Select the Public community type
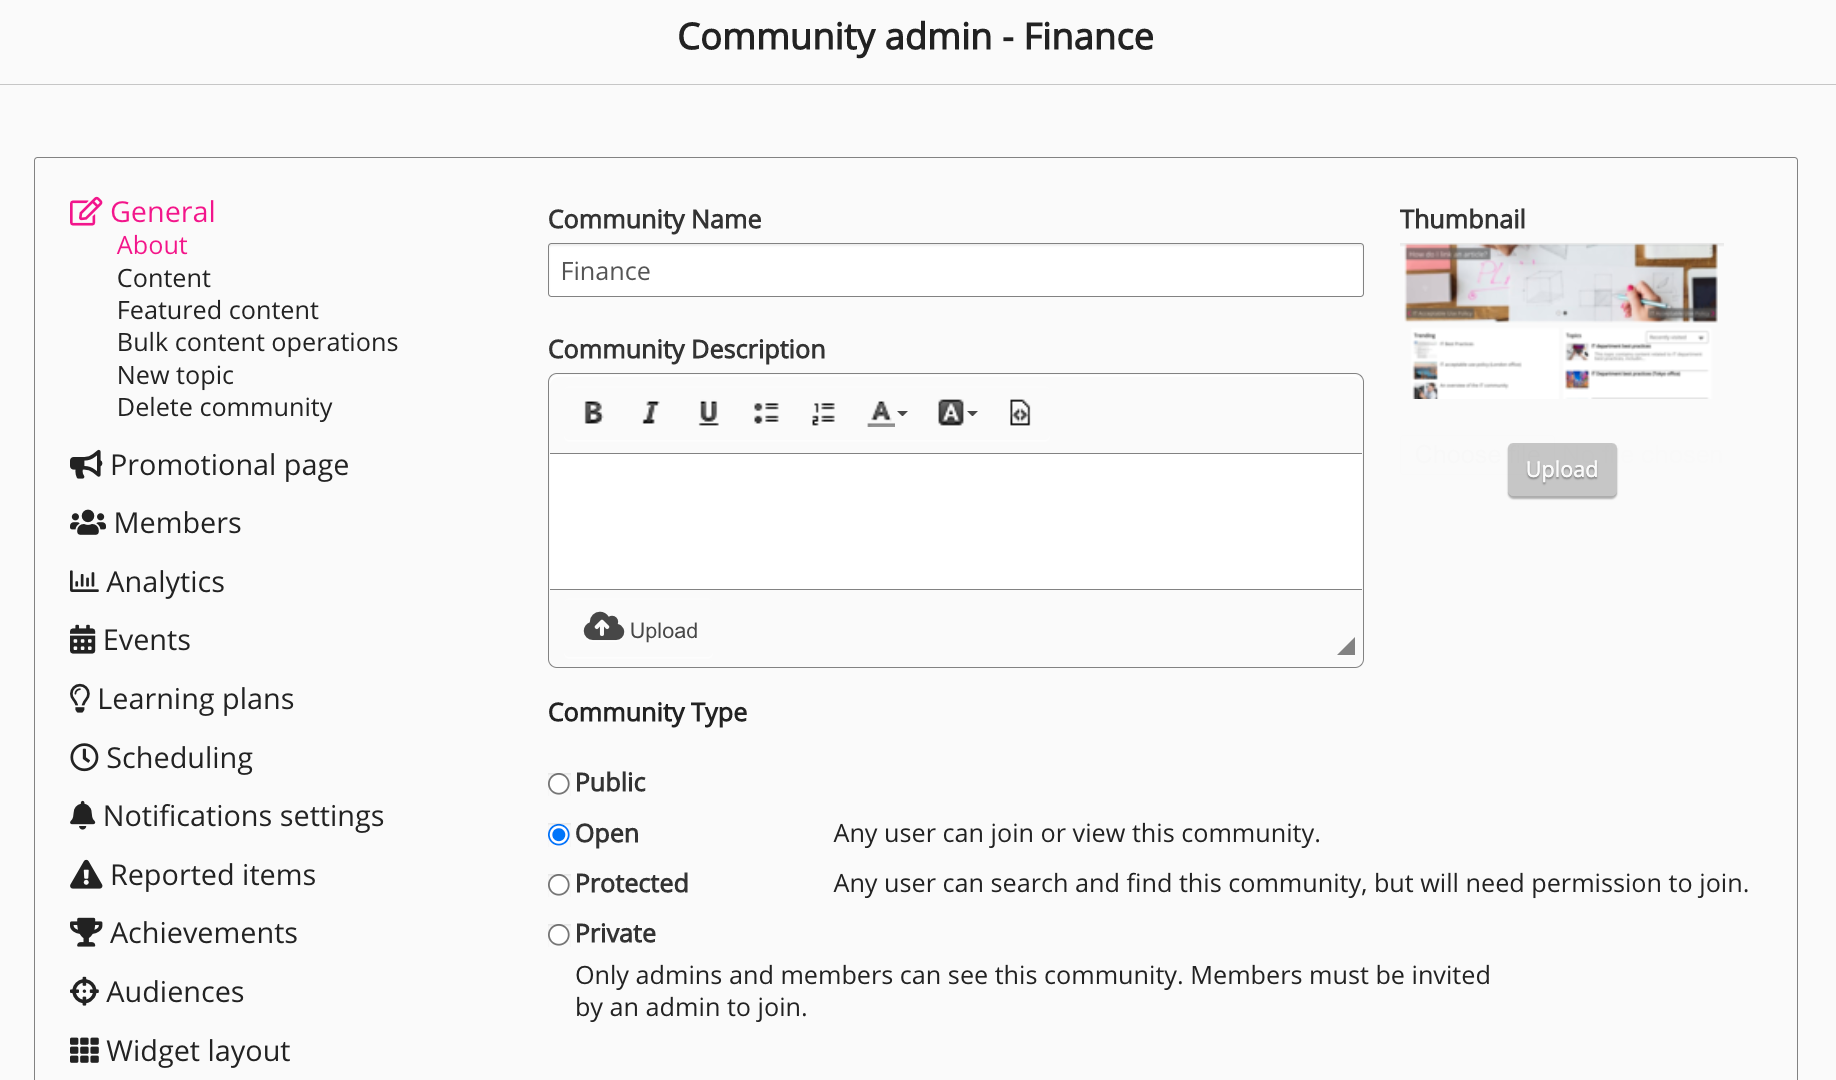 (x=559, y=784)
